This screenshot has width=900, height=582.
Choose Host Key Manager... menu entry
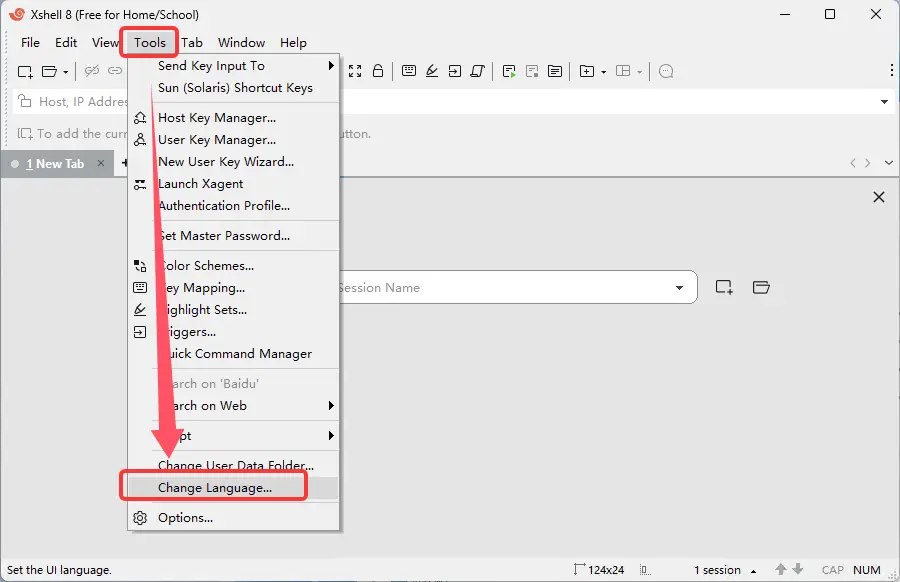coord(216,118)
